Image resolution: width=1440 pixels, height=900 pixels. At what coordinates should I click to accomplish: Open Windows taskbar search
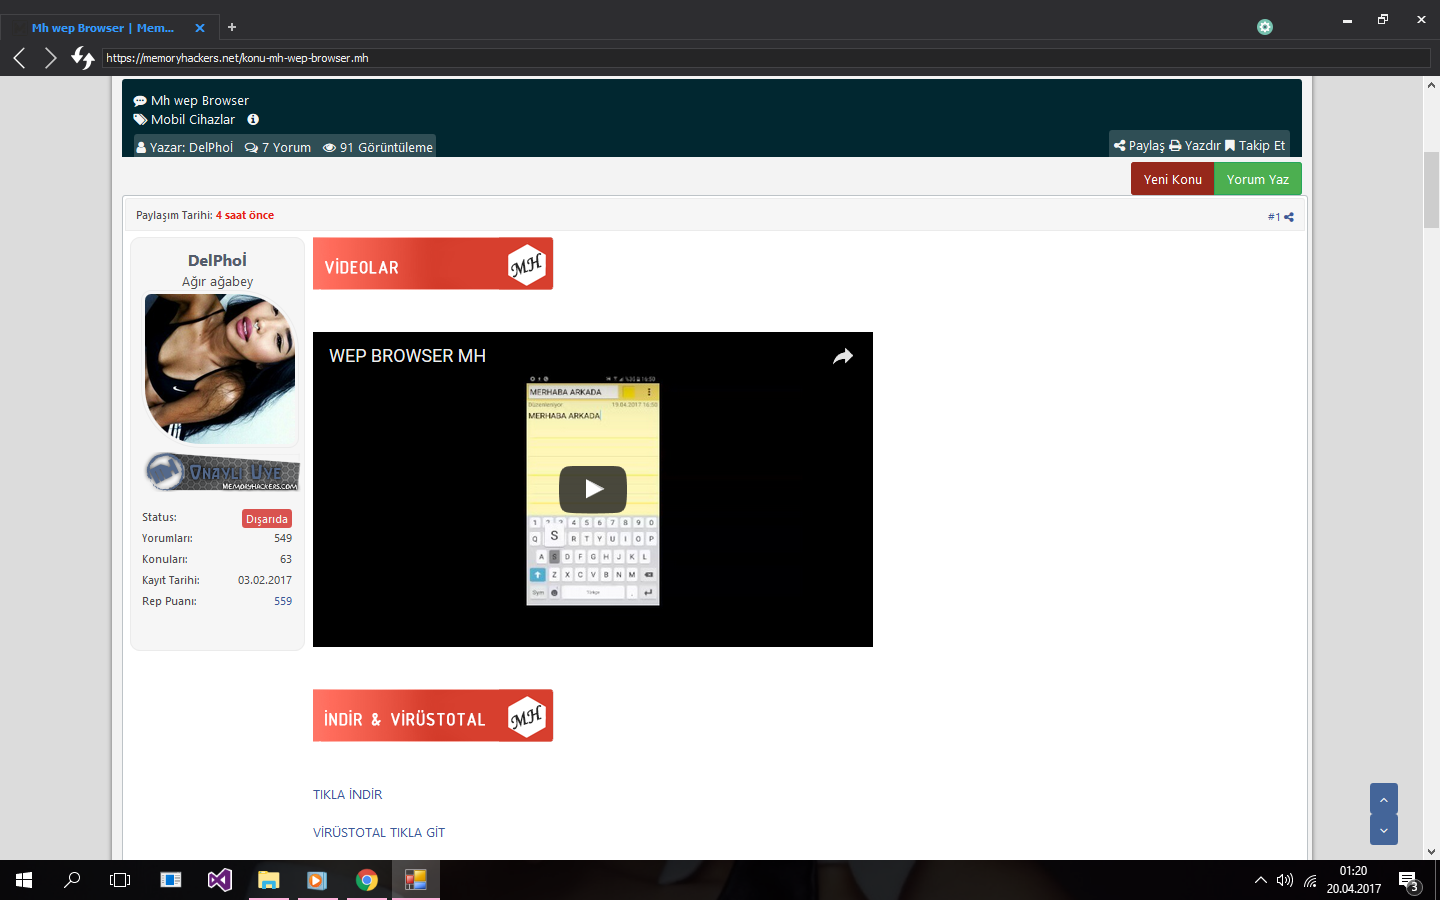(x=72, y=880)
